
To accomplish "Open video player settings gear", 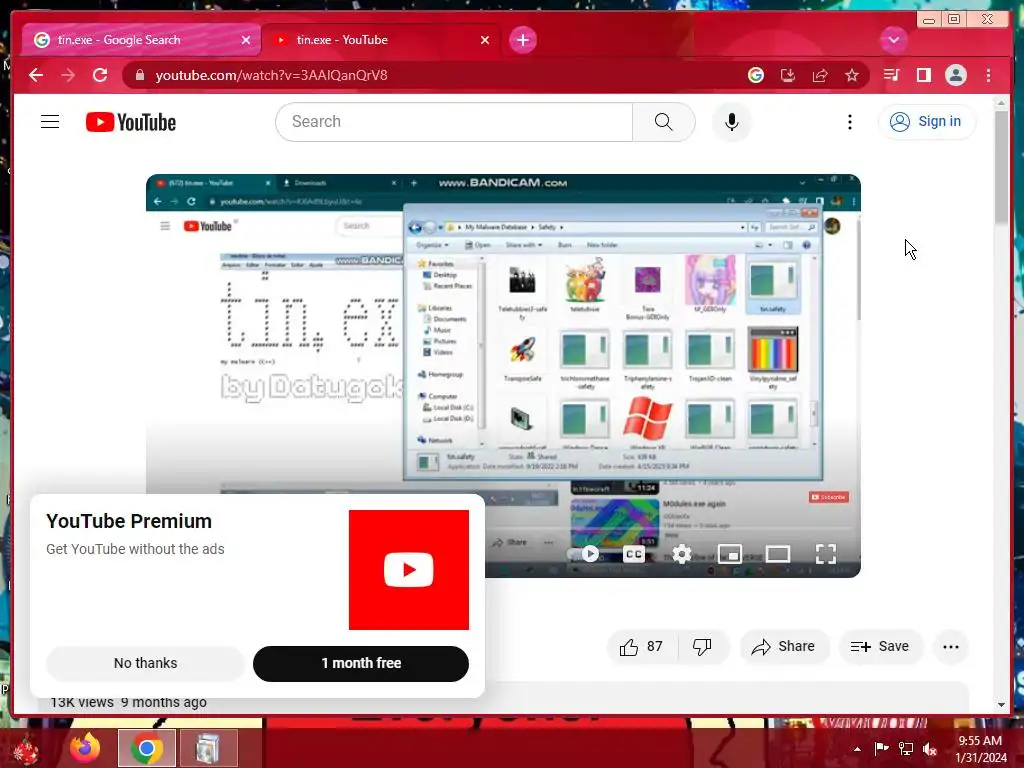I will point(682,554).
